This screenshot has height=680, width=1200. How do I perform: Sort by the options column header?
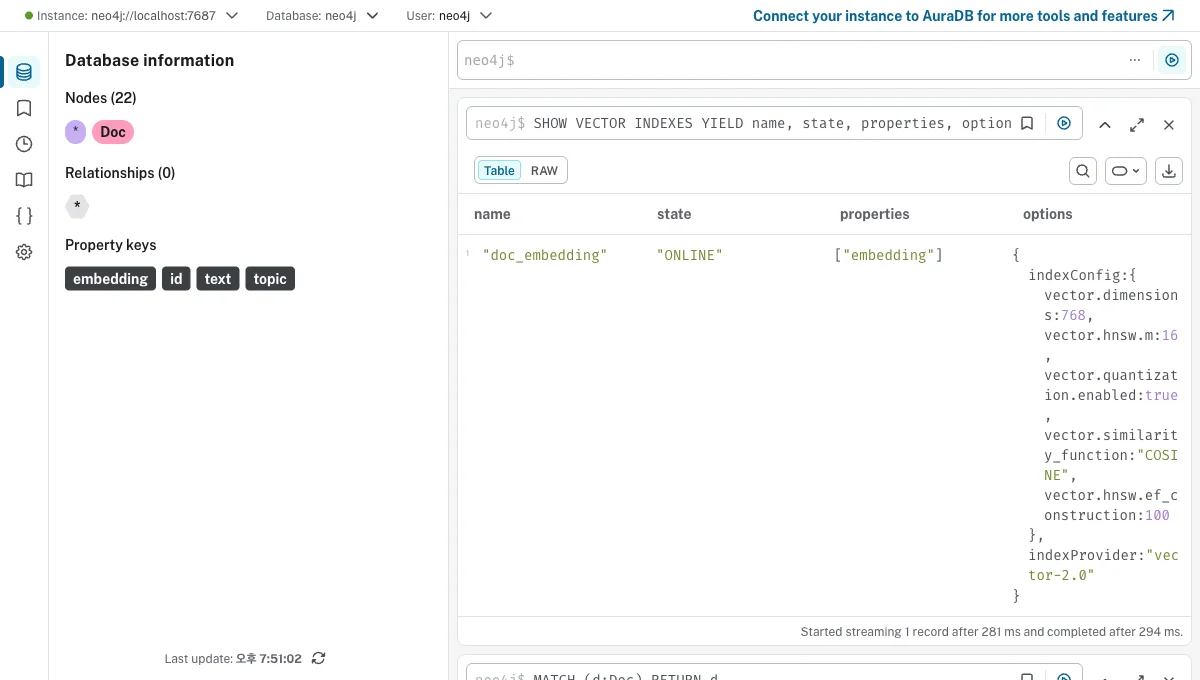pyautogui.click(x=1047, y=214)
